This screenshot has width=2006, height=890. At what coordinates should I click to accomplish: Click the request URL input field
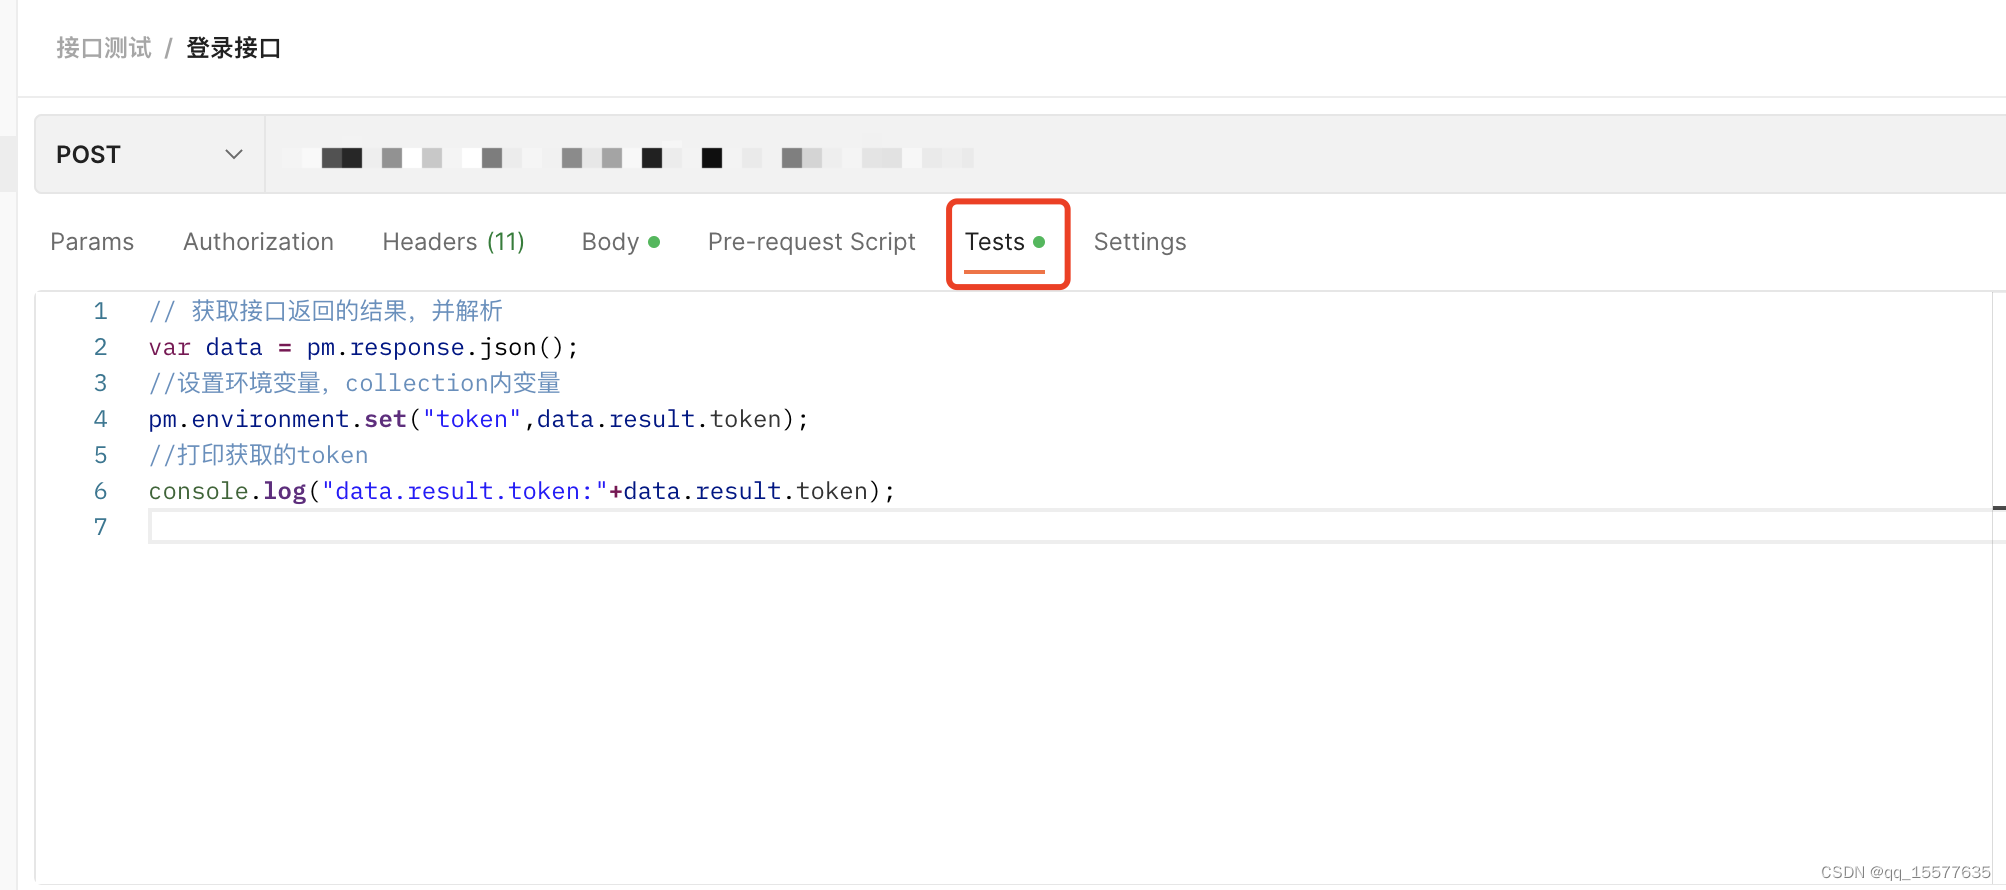tap(1135, 155)
